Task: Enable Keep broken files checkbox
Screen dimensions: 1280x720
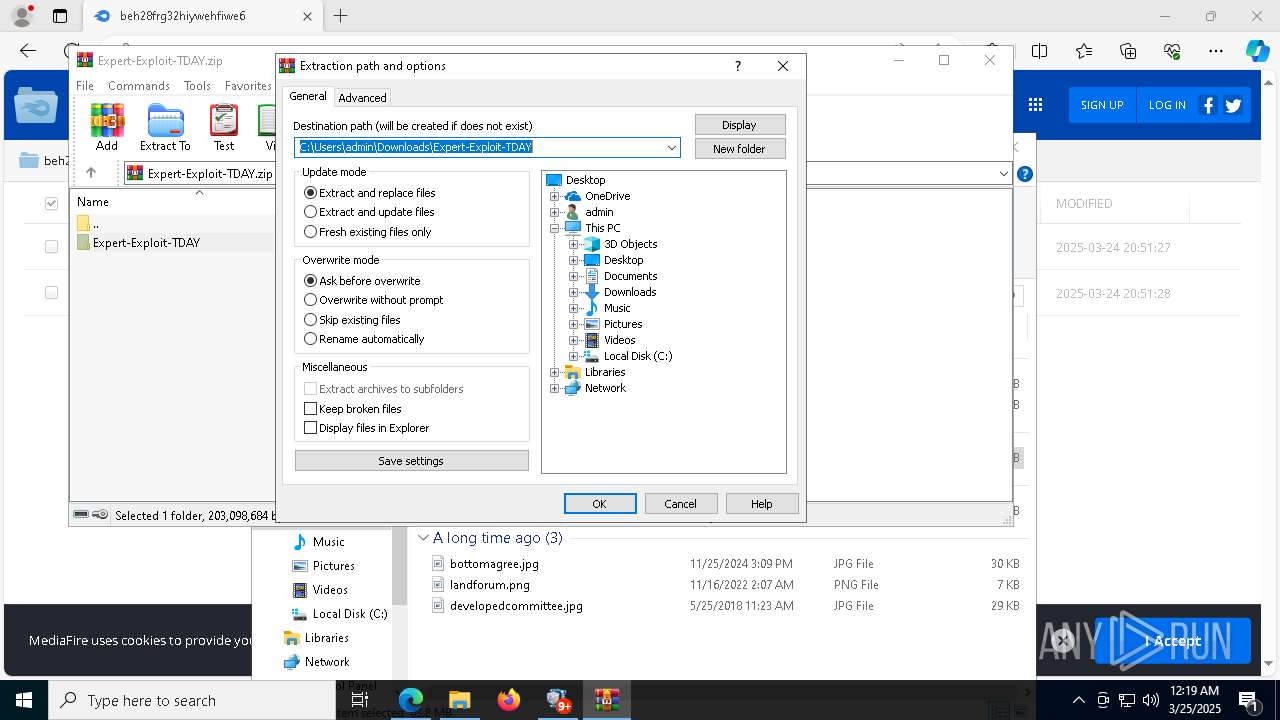Action: [310, 409]
